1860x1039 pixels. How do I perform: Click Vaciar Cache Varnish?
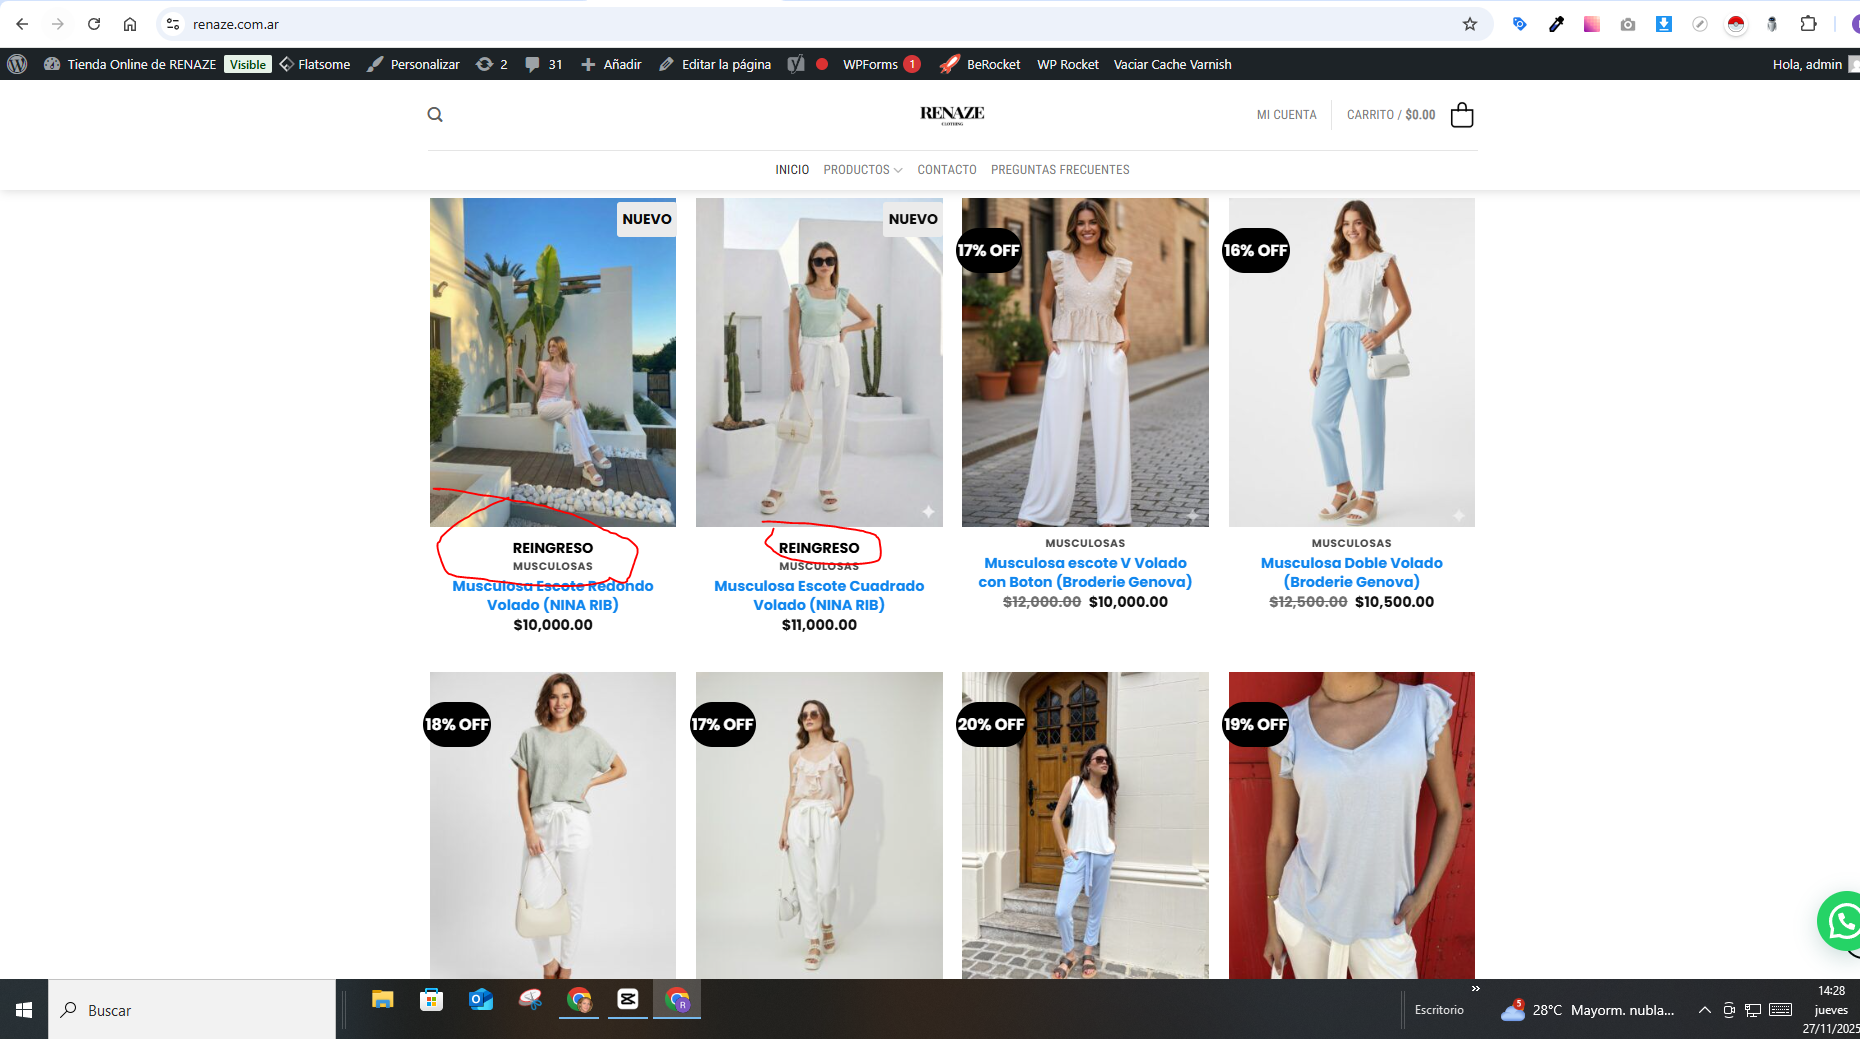click(x=1172, y=64)
